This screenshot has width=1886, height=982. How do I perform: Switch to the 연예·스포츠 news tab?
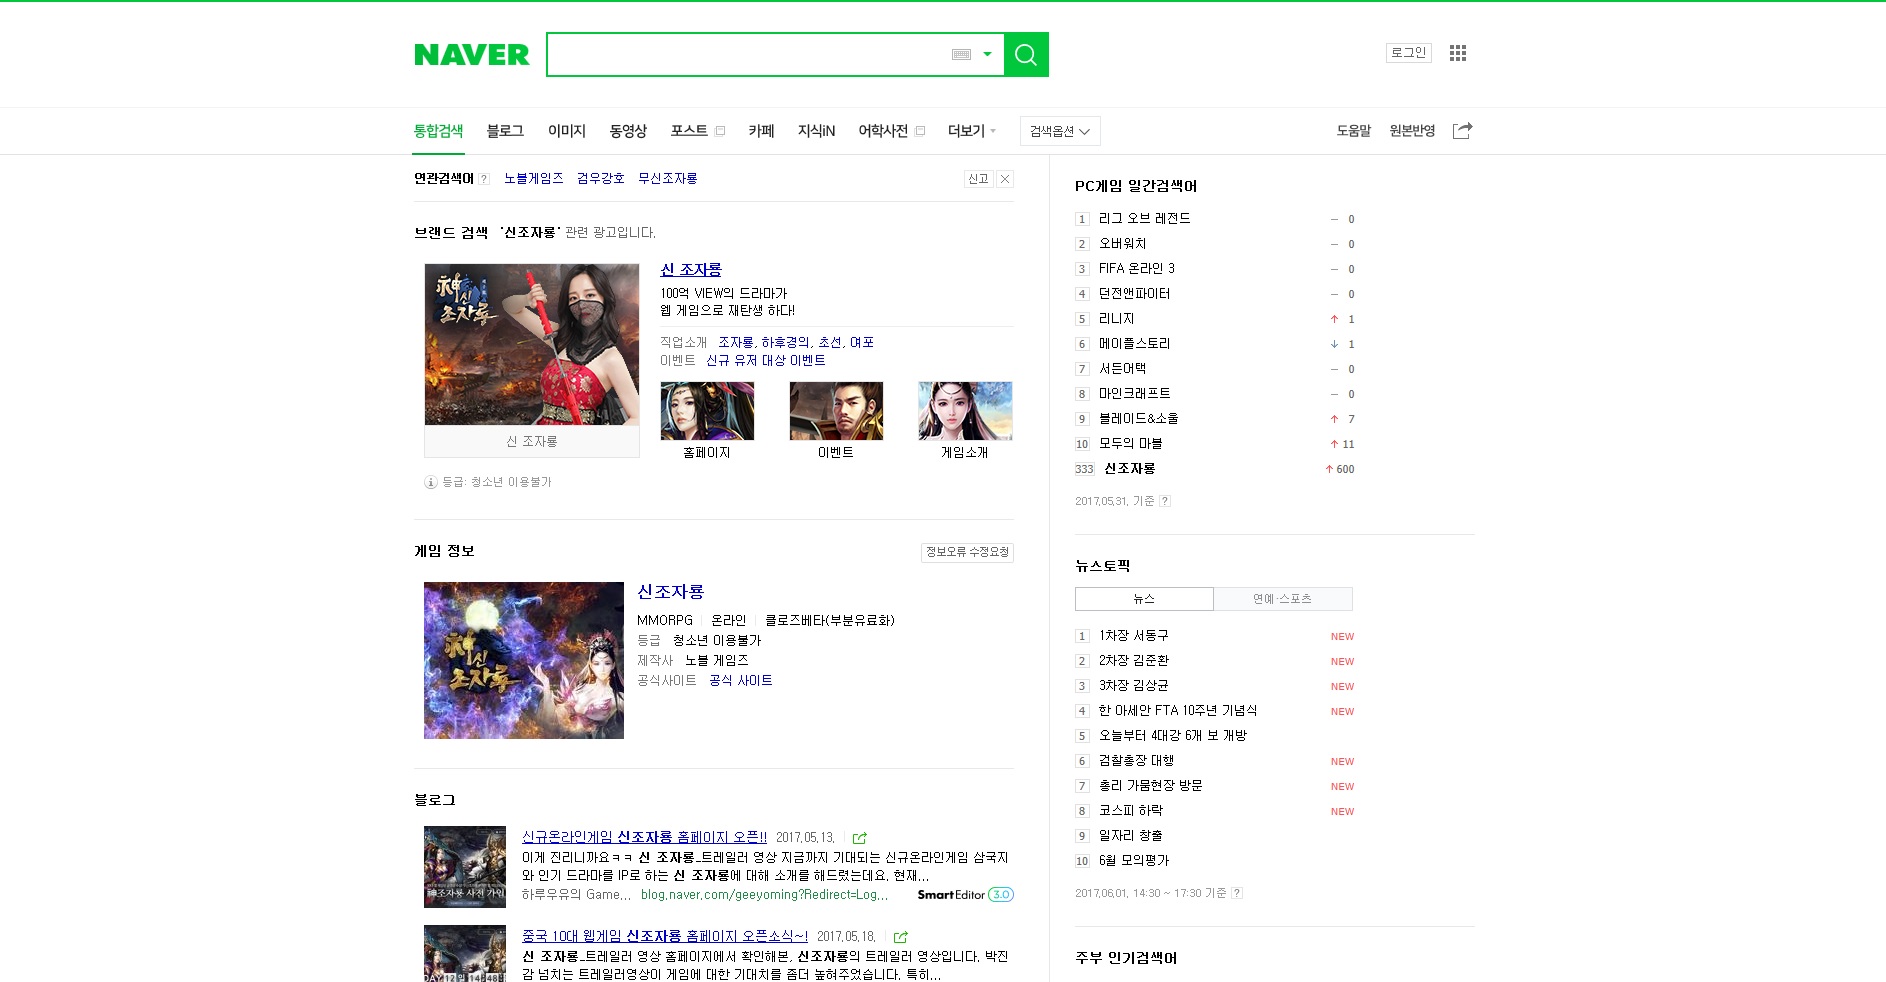point(1283,599)
